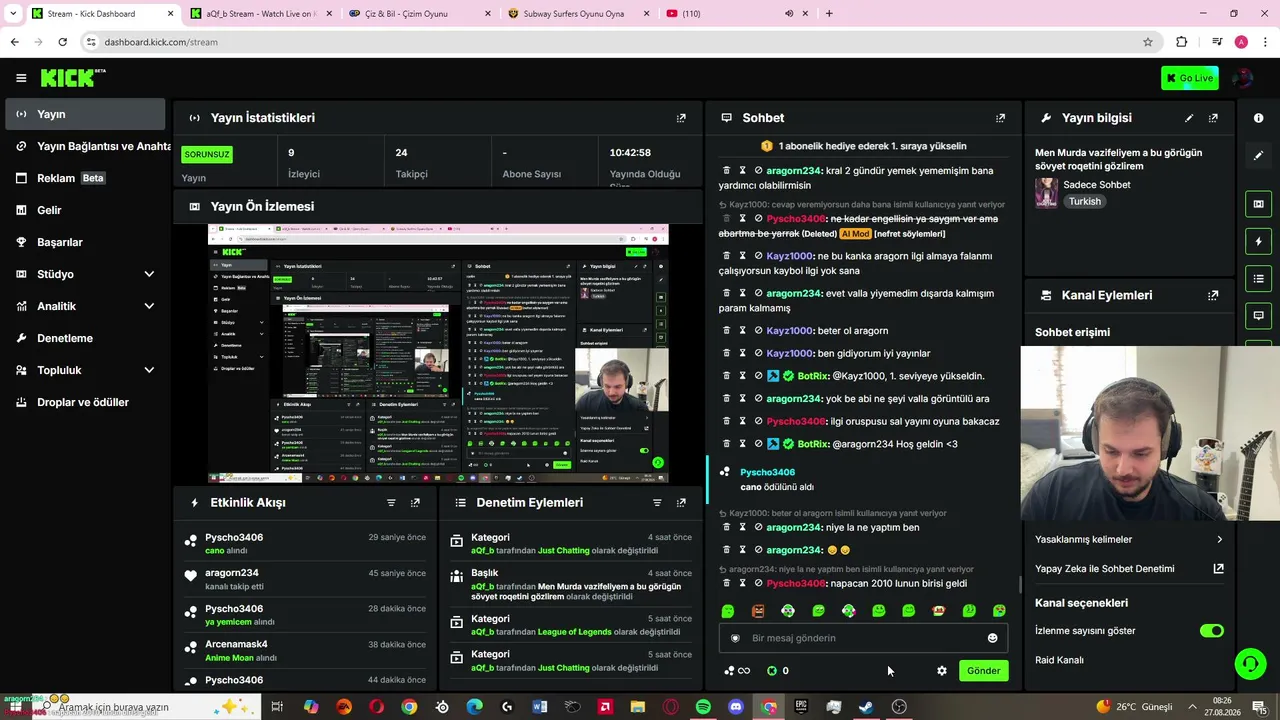Expand the Topluluk sidebar section
This screenshot has width=1280, height=720.
[x=149, y=370]
